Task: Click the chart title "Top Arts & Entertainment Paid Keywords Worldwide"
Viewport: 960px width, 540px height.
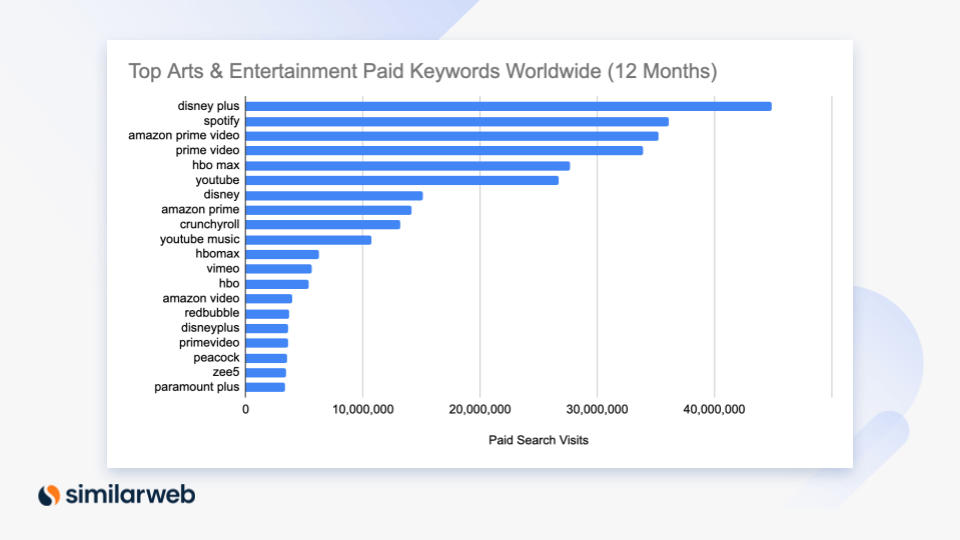Action: click(x=365, y=71)
